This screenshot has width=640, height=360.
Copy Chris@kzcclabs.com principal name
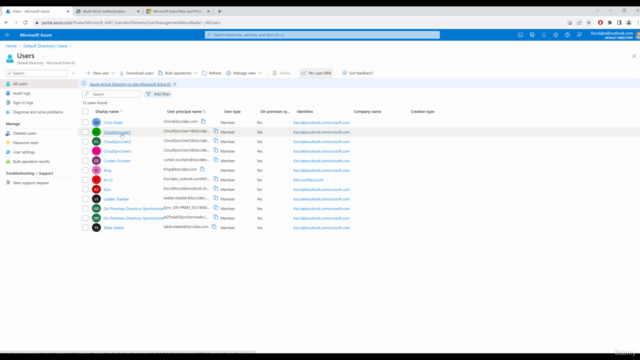203,122
